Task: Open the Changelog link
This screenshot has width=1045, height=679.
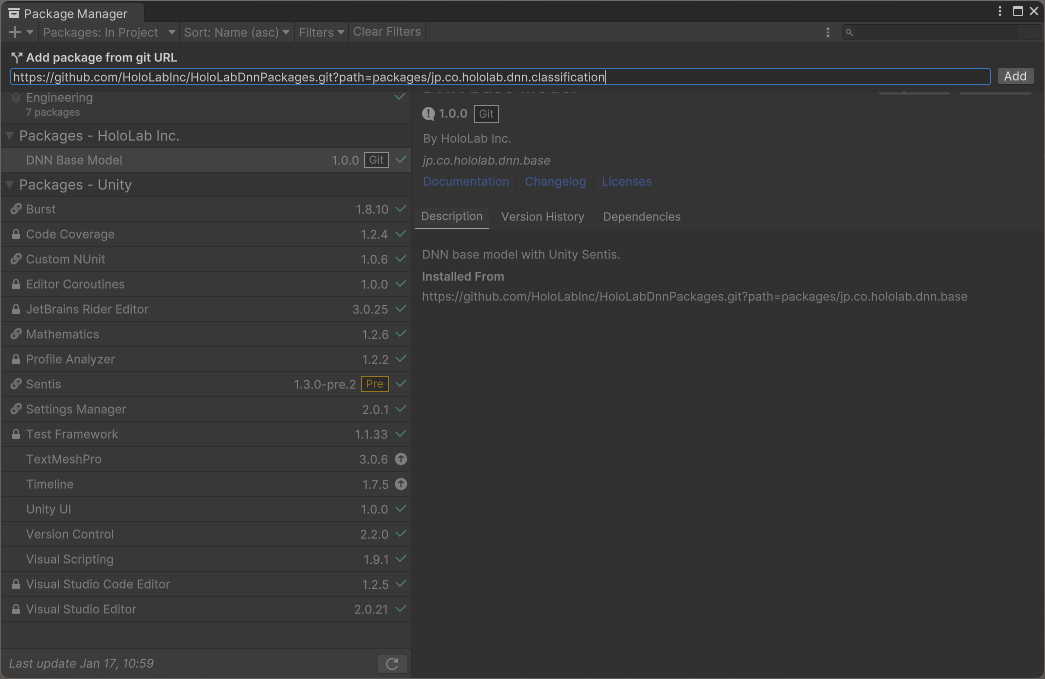Action: coord(555,181)
